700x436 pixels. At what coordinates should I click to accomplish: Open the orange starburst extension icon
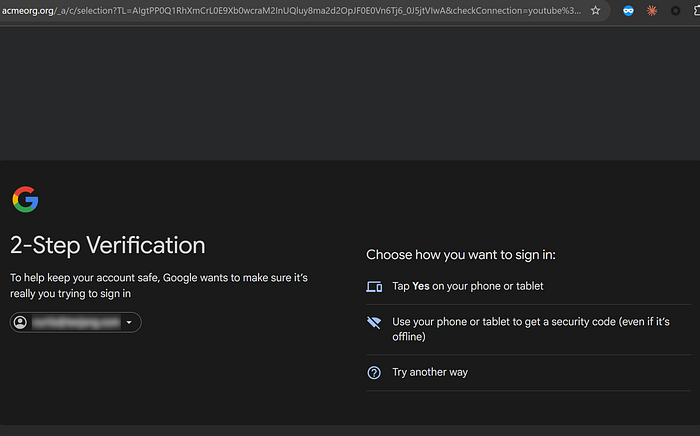click(x=652, y=11)
